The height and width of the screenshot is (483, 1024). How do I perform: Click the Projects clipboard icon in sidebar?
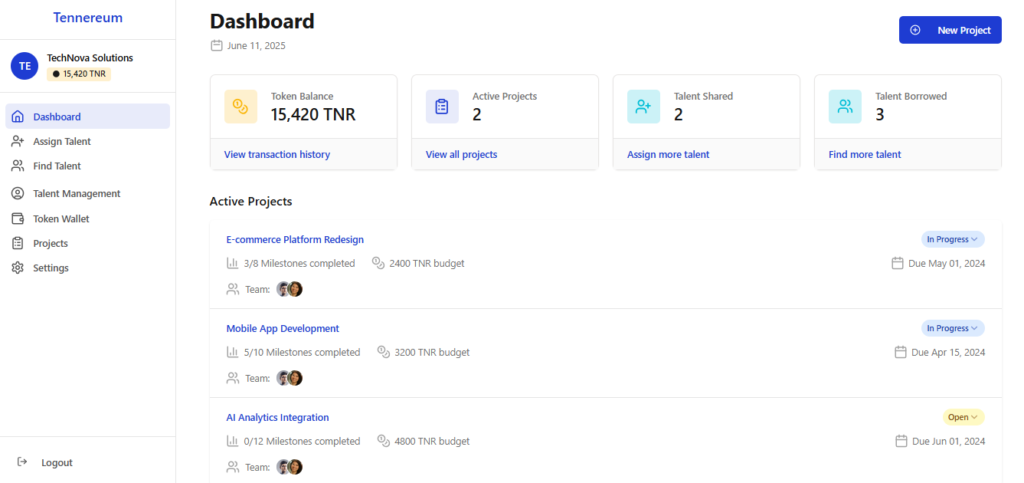coord(18,243)
